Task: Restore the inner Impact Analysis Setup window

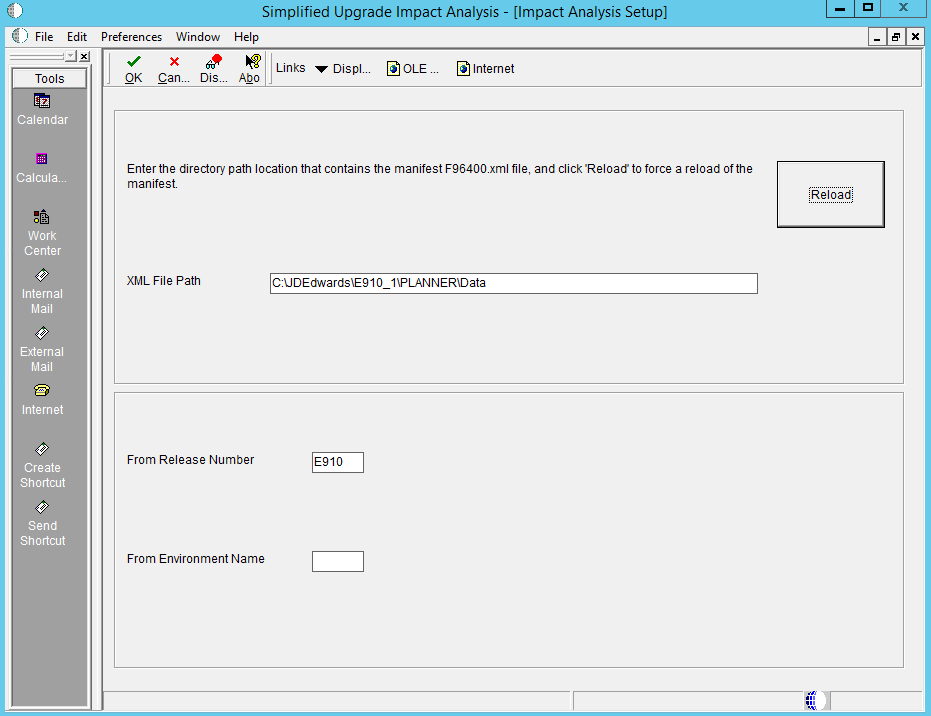Action: [896, 37]
